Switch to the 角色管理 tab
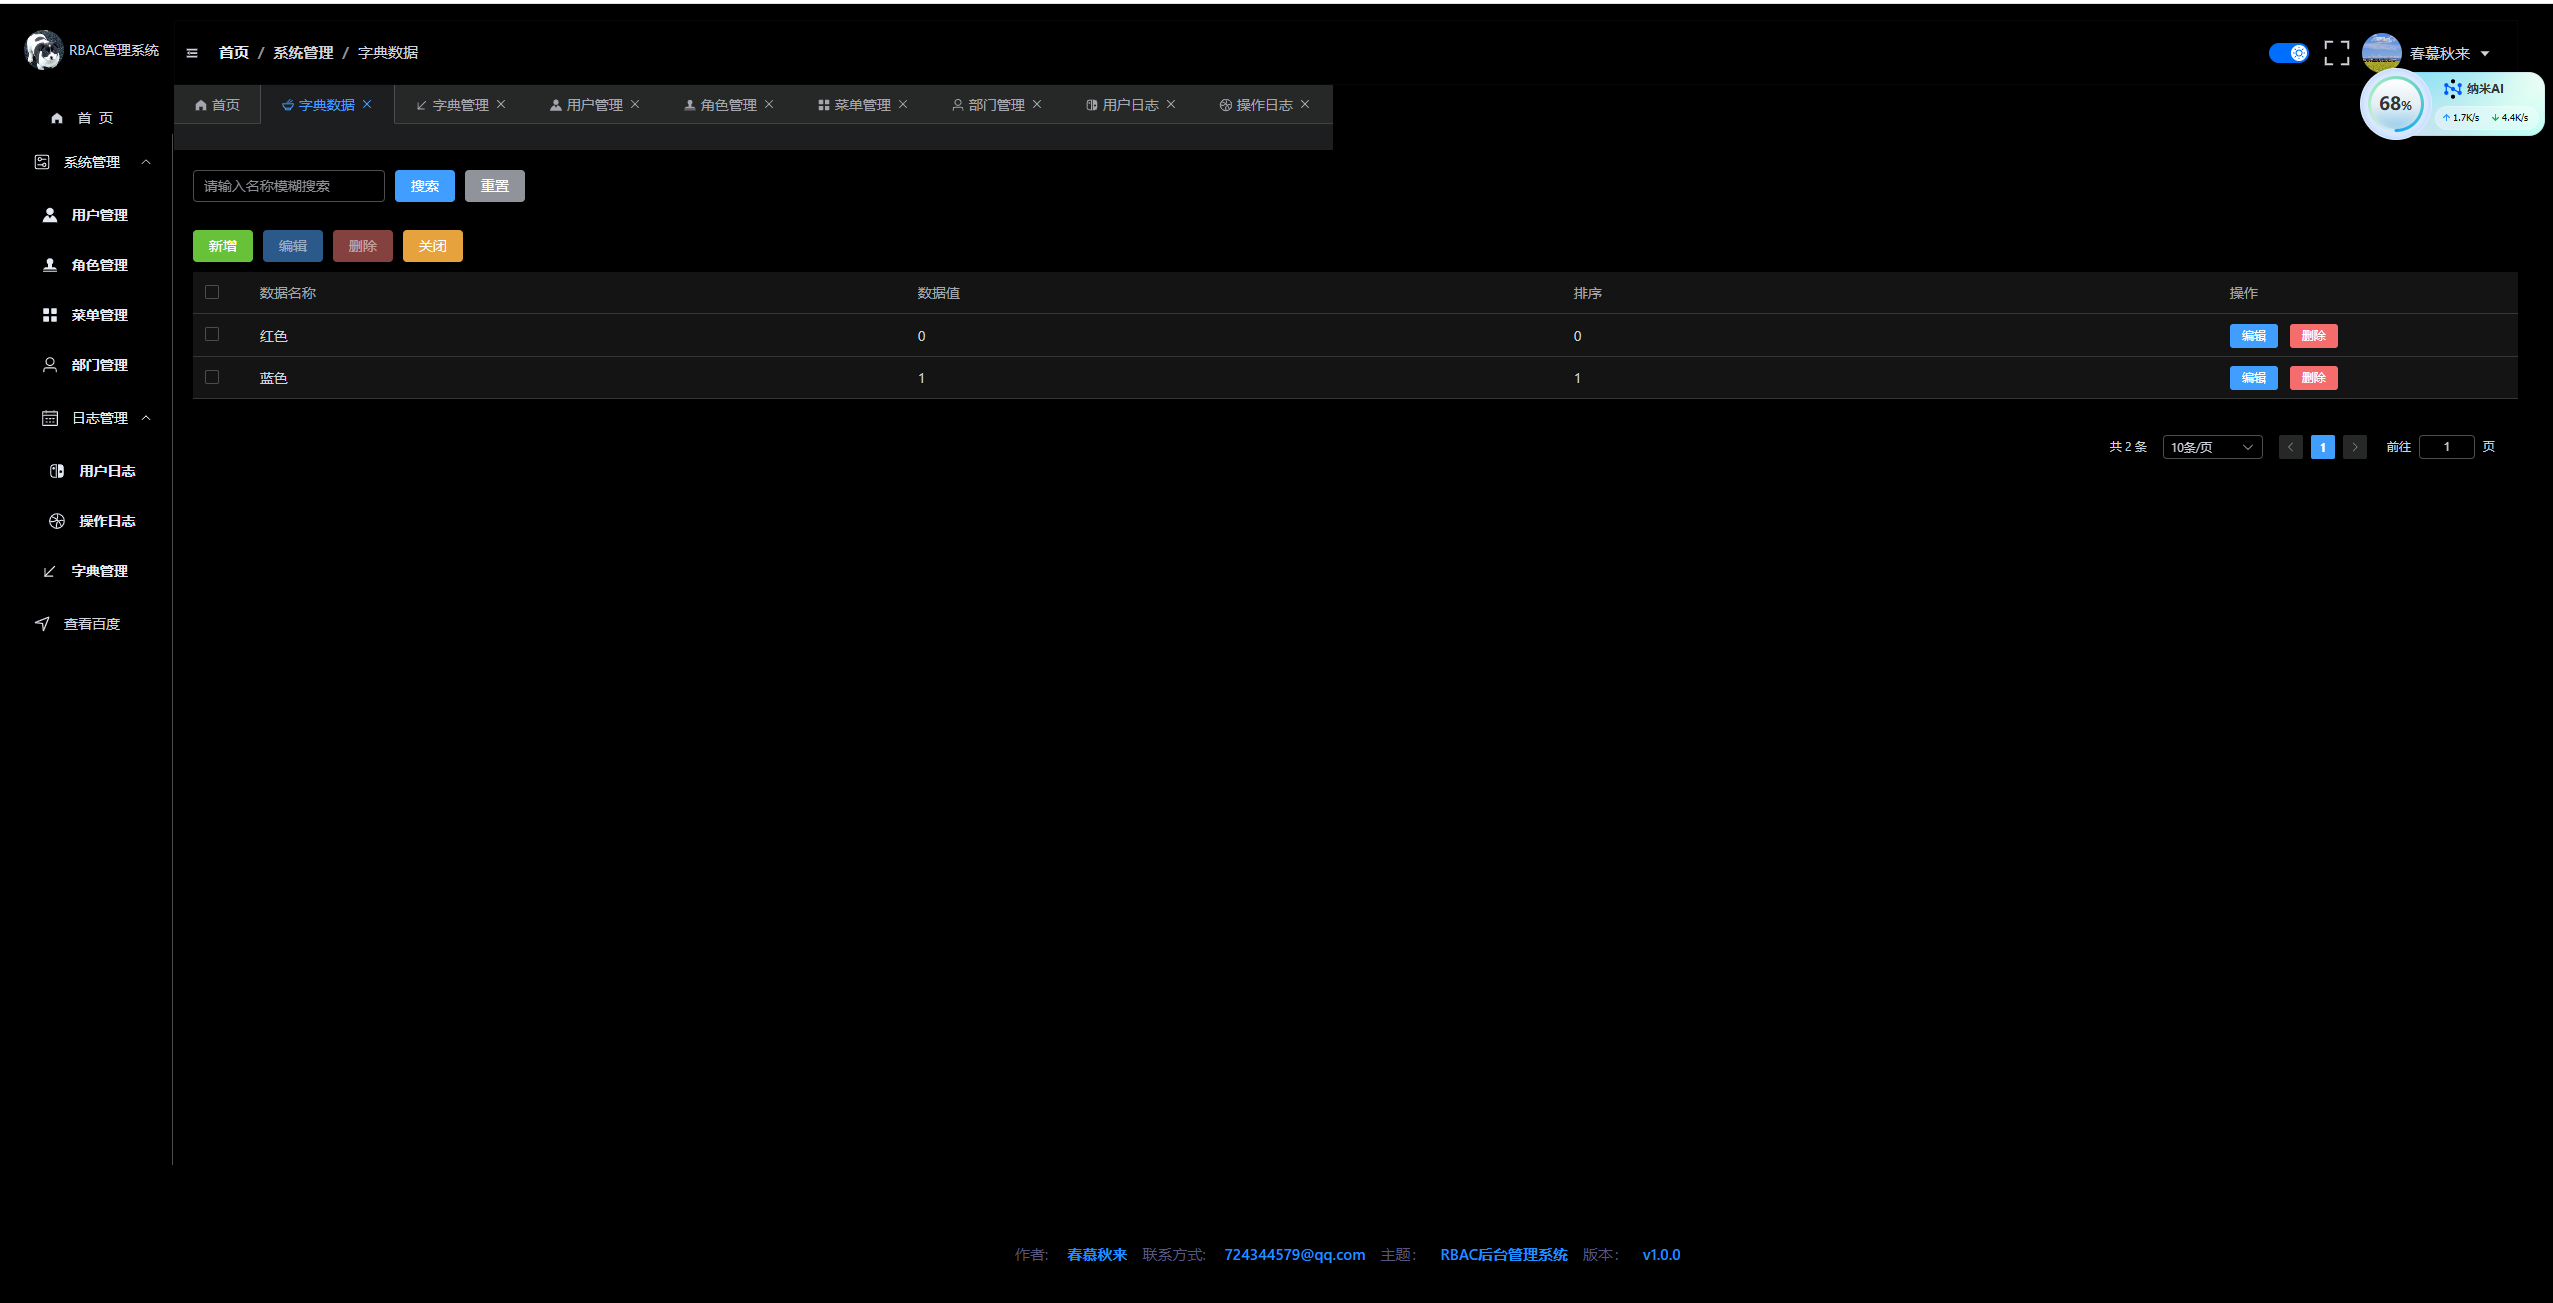This screenshot has height=1303, width=2553. coord(727,105)
